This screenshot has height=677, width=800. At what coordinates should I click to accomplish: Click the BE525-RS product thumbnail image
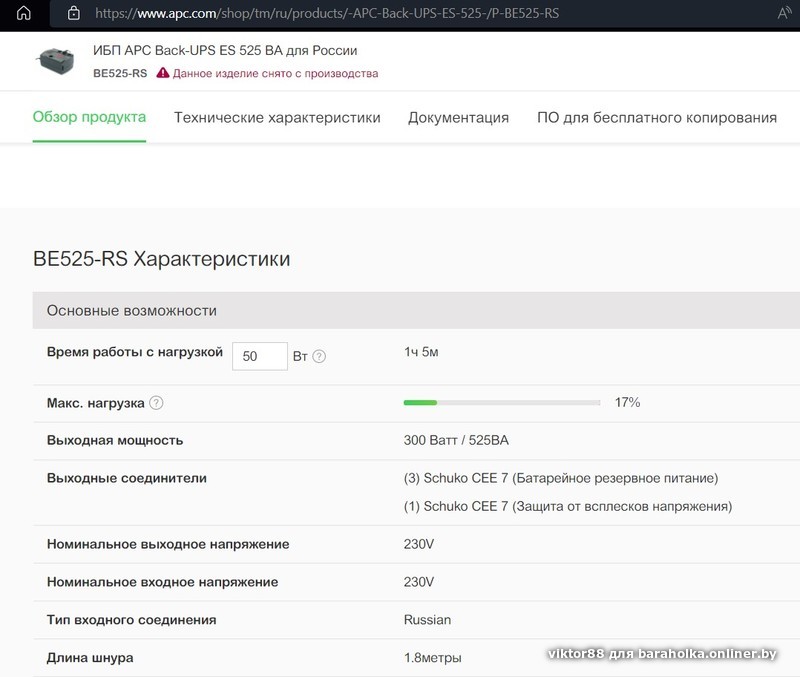tap(56, 61)
